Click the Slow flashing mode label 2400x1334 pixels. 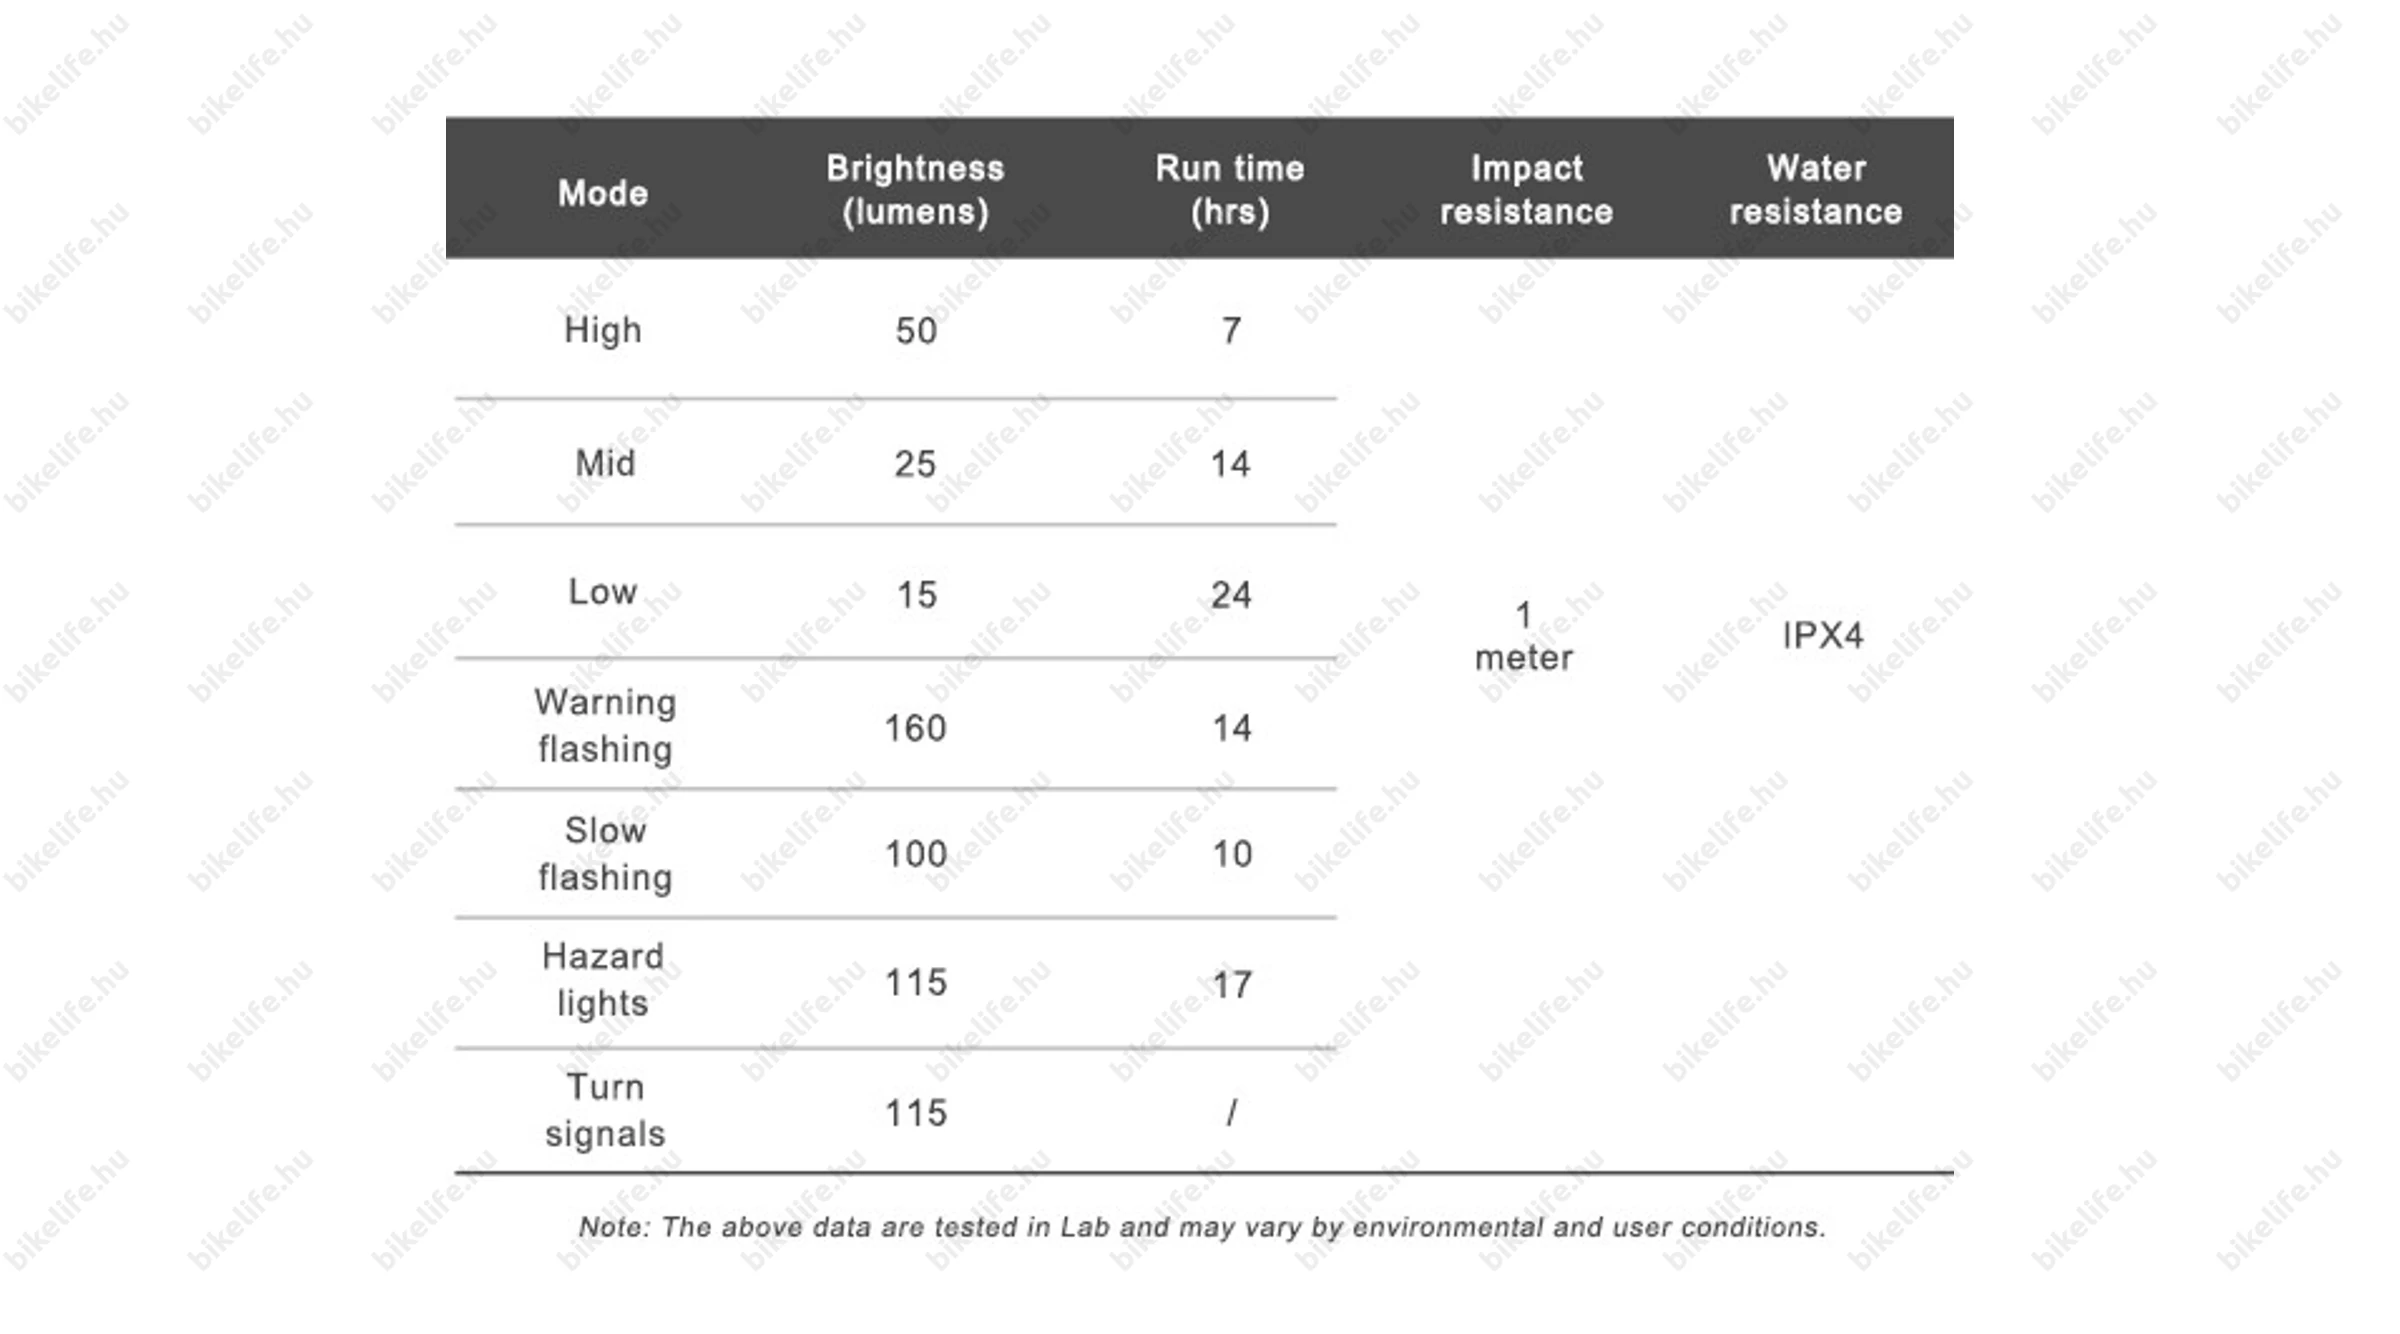605,853
